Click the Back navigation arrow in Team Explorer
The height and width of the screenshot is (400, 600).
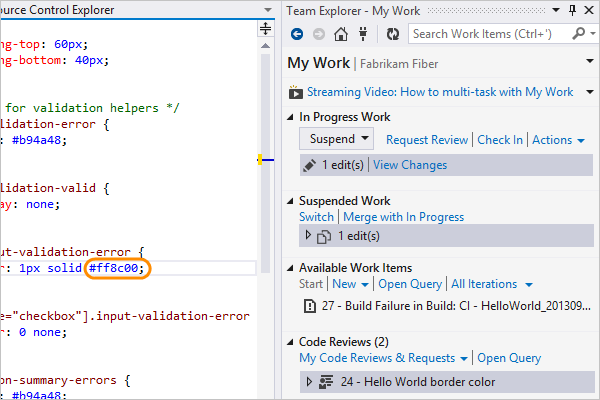[x=296, y=34]
